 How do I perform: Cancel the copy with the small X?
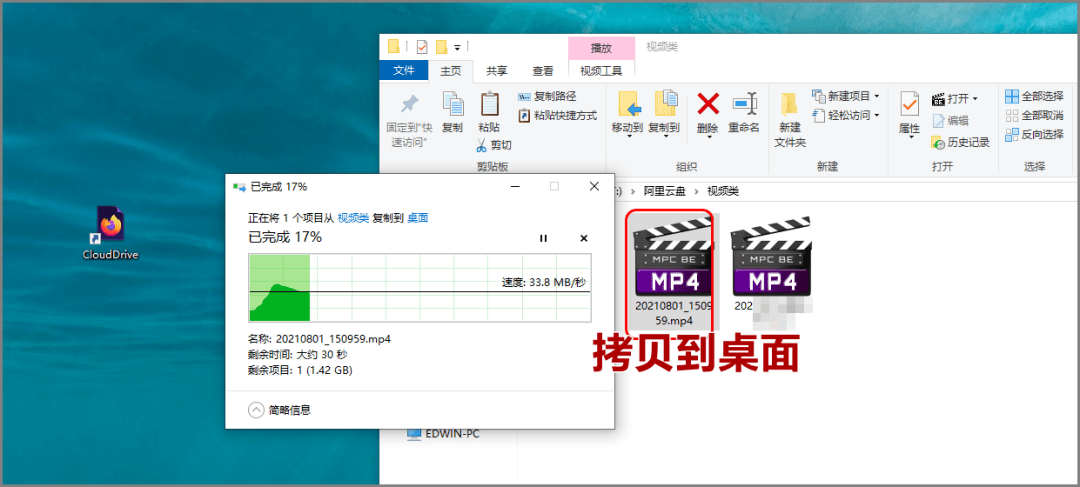(x=583, y=238)
